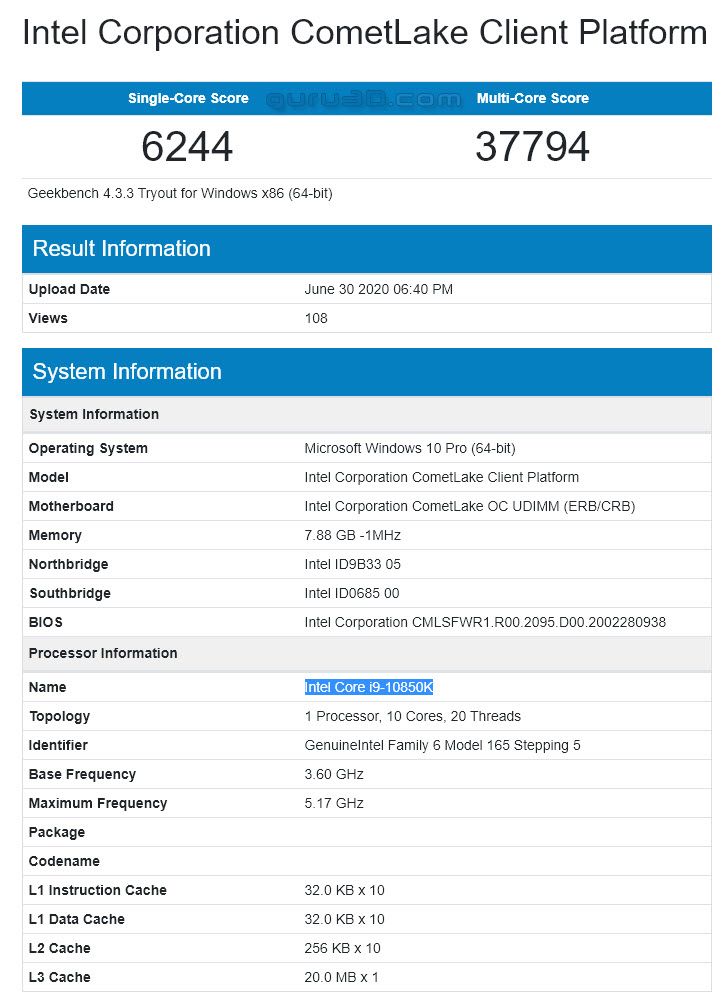Select Northbridge value 'Intel ID9B33 05'
725x1002 pixels.
point(353,564)
